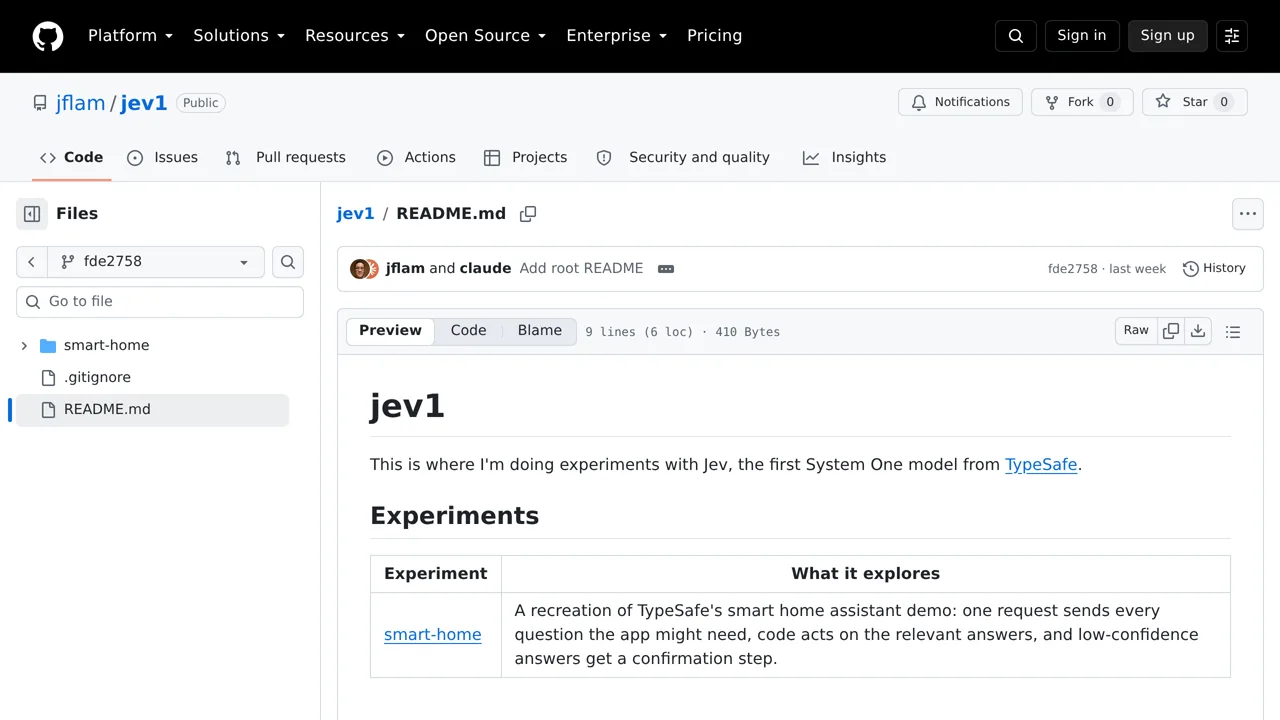Open the commit History
Screen dimensions: 1280x720
pyautogui.click(x=1214, y=269)
